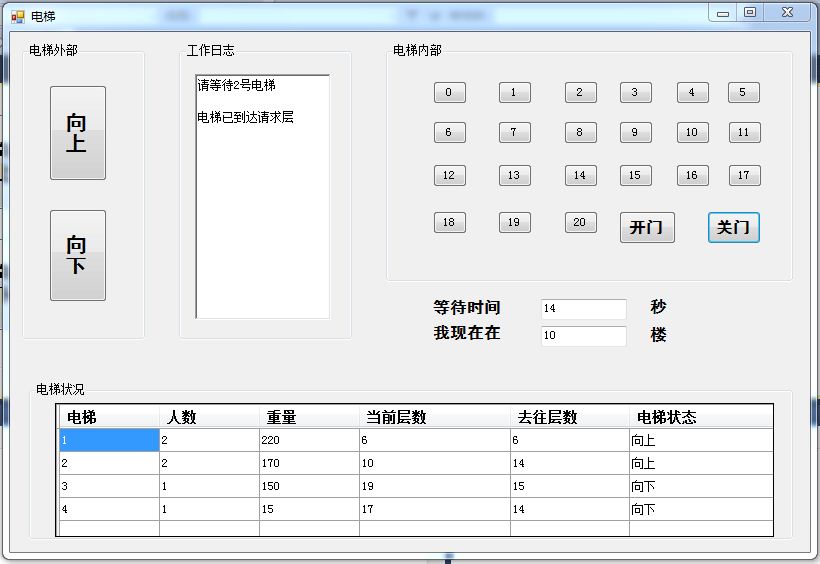Select floor button 1 inside elevator
The image size is (820, 564).
click(515, 93)
